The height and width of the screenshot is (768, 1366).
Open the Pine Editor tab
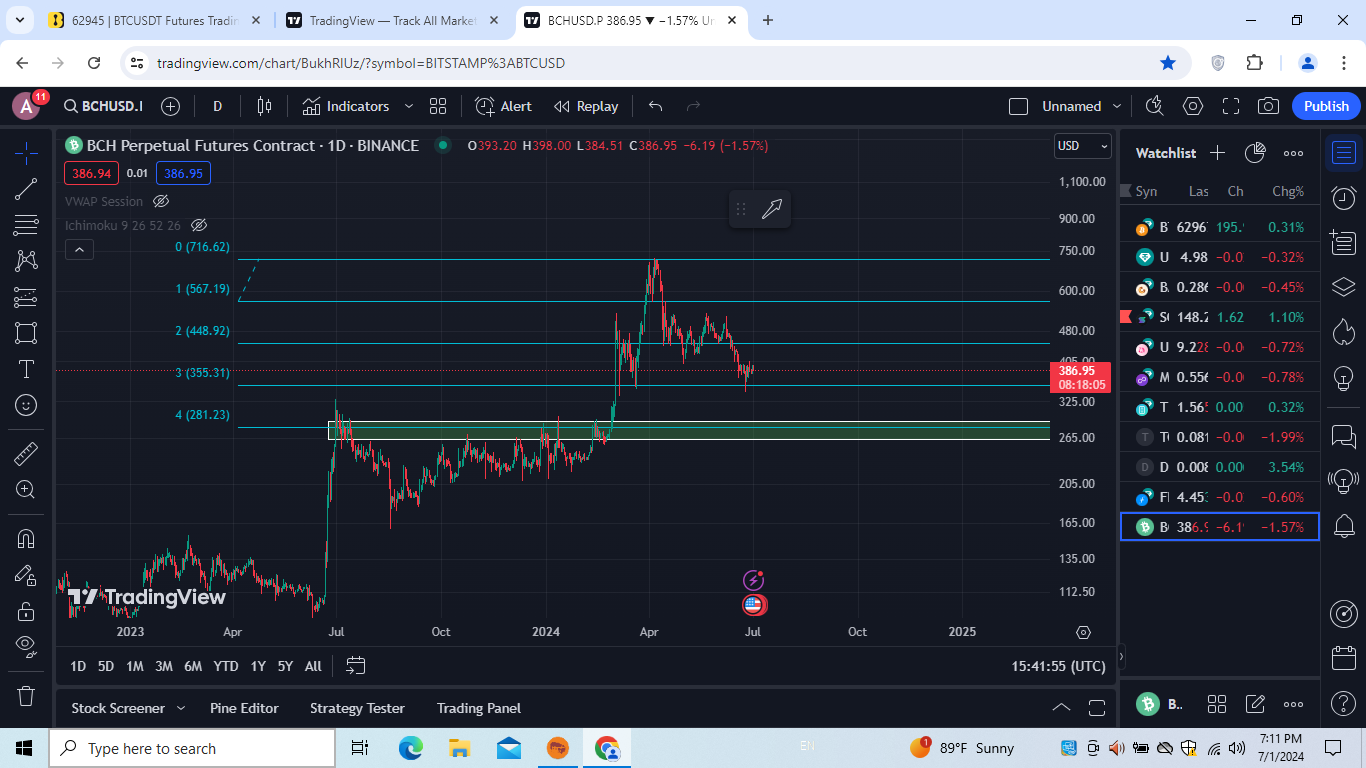point(244,708)
